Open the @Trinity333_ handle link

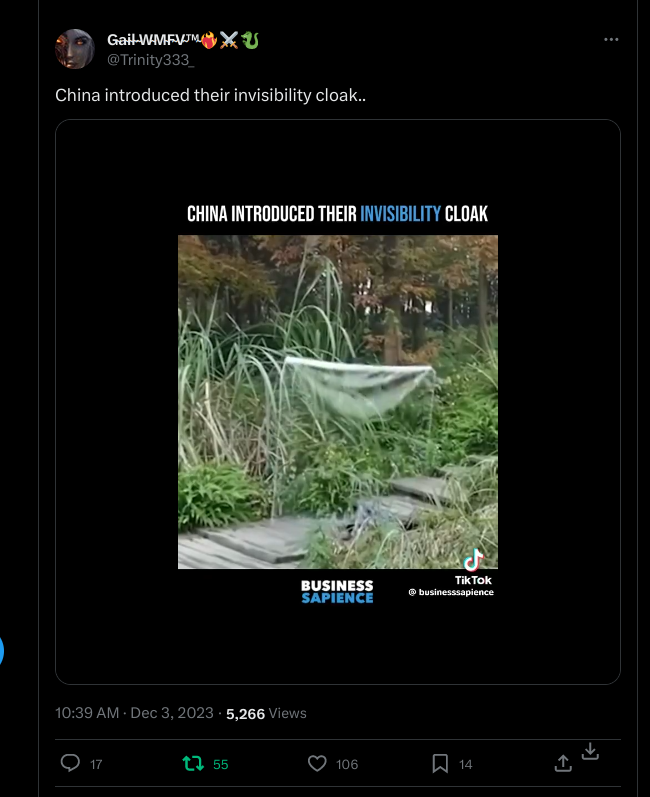point(150,60)
